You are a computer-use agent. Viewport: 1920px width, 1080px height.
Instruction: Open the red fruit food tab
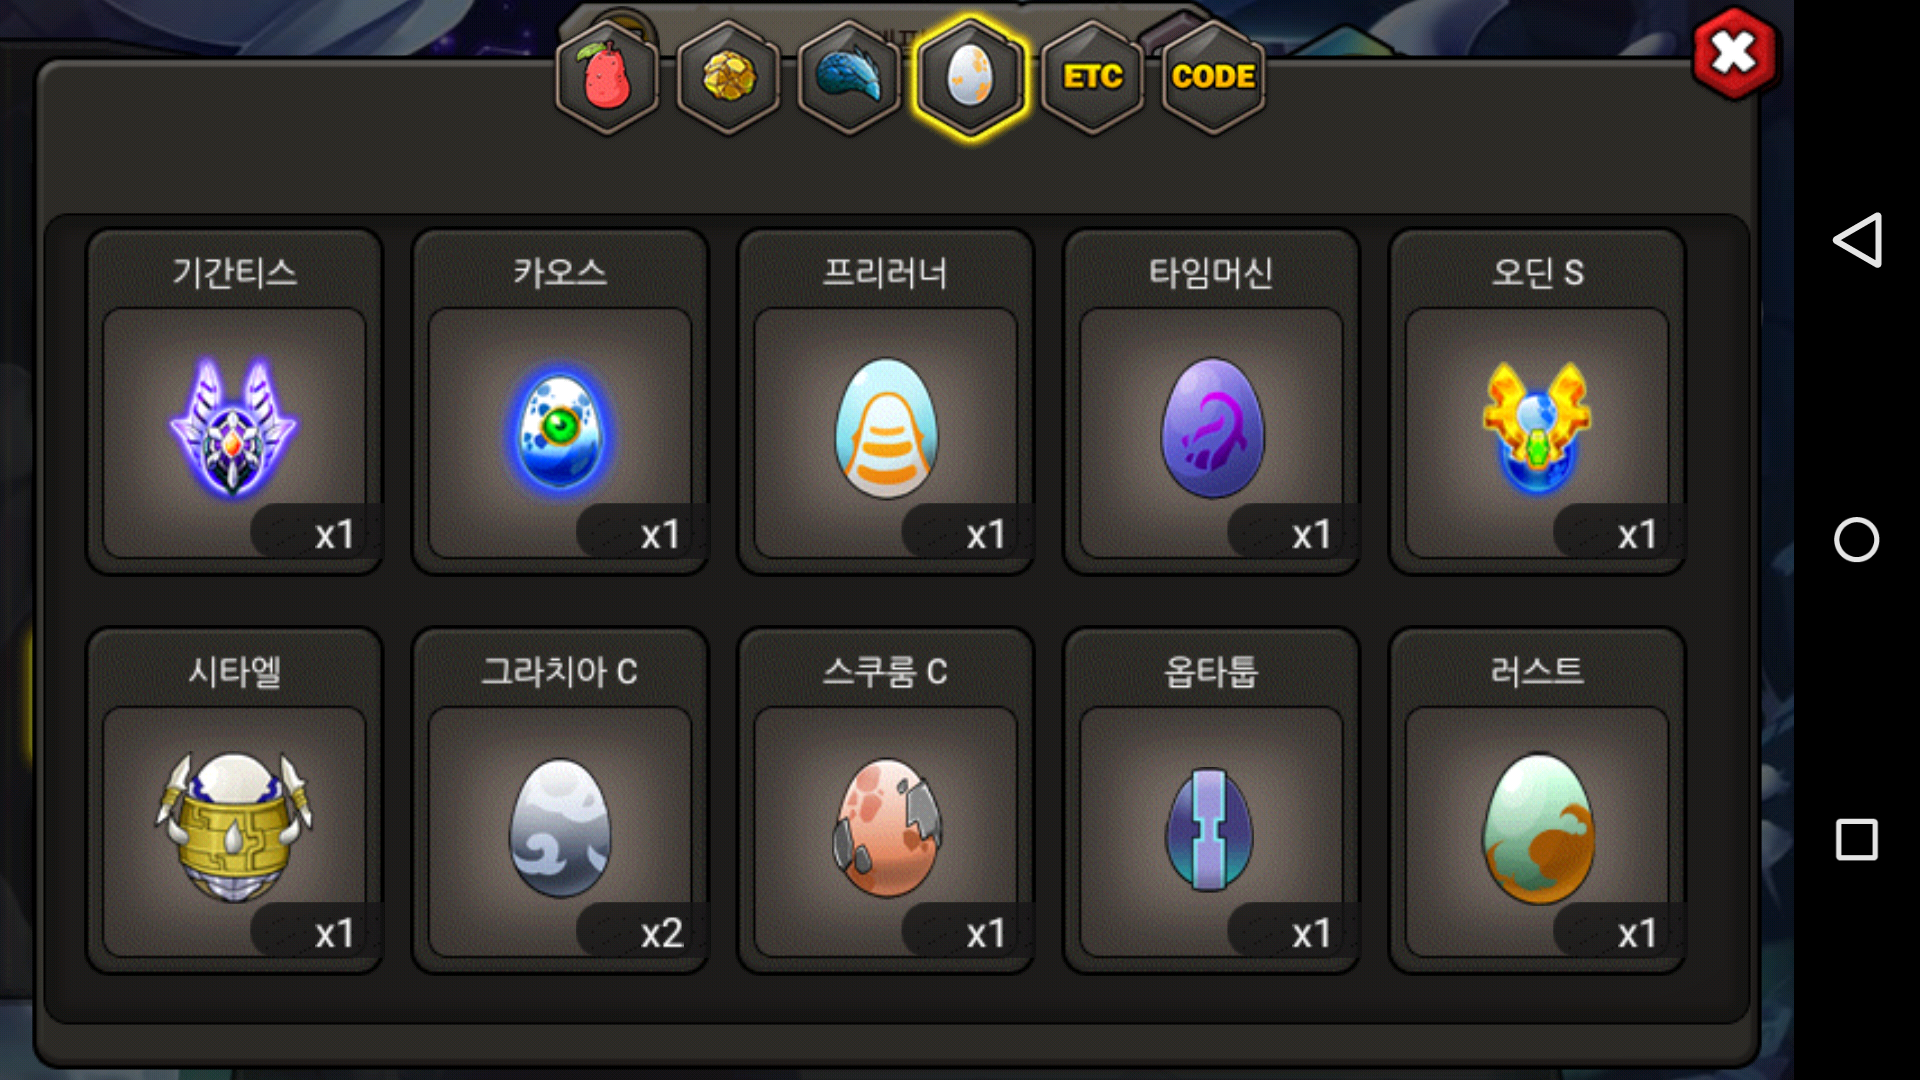pos(607,77)
